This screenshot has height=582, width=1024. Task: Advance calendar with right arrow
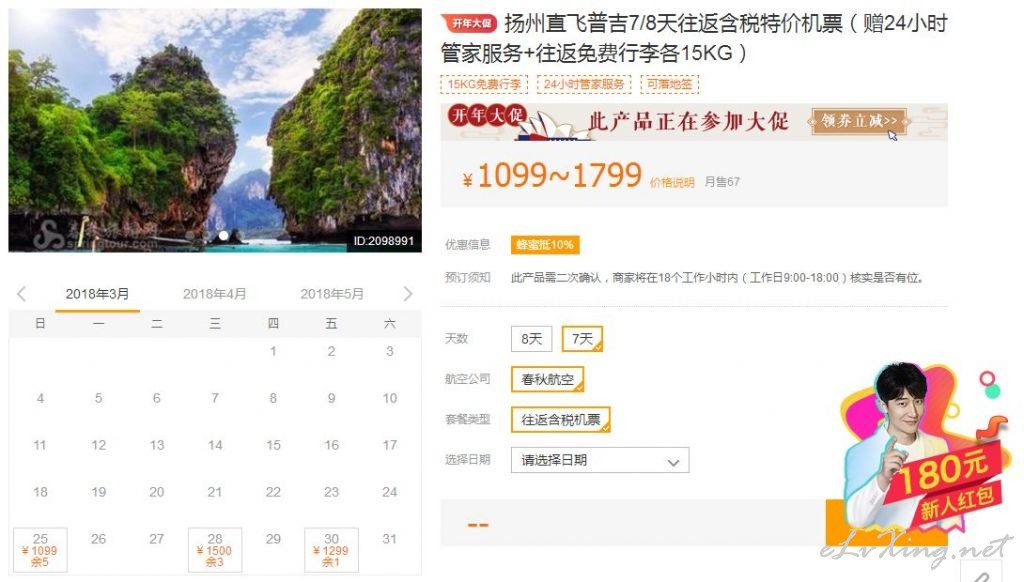[x=408, y=294]
